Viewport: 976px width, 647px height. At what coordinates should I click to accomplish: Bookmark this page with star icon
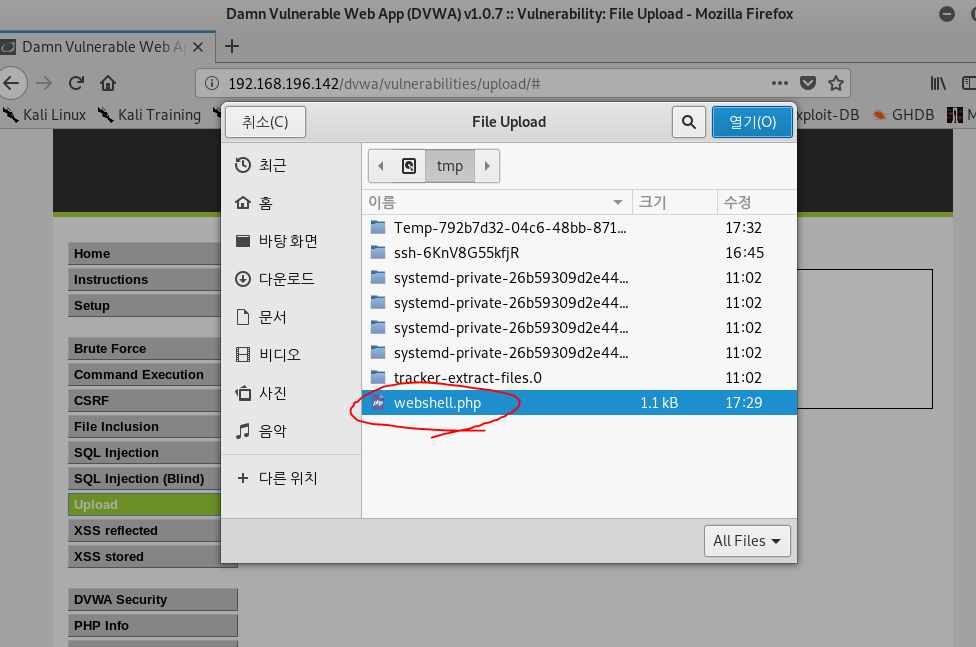(x=836, y=83)
